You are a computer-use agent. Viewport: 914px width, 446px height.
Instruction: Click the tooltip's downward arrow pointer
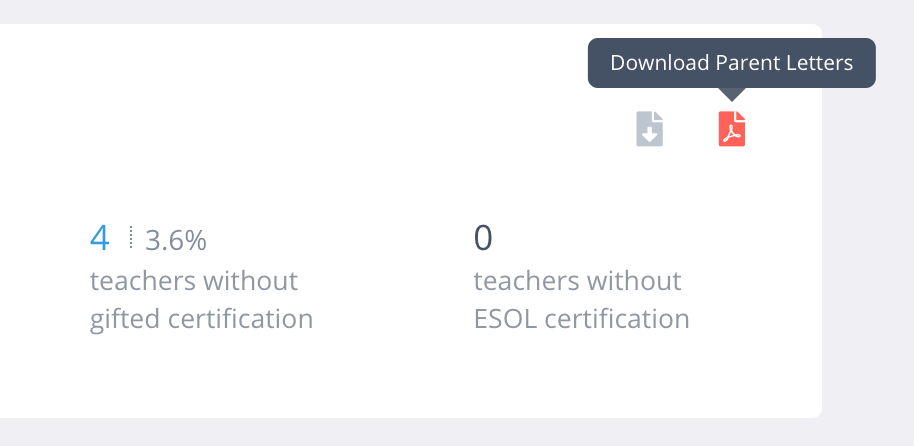[732, 94]
